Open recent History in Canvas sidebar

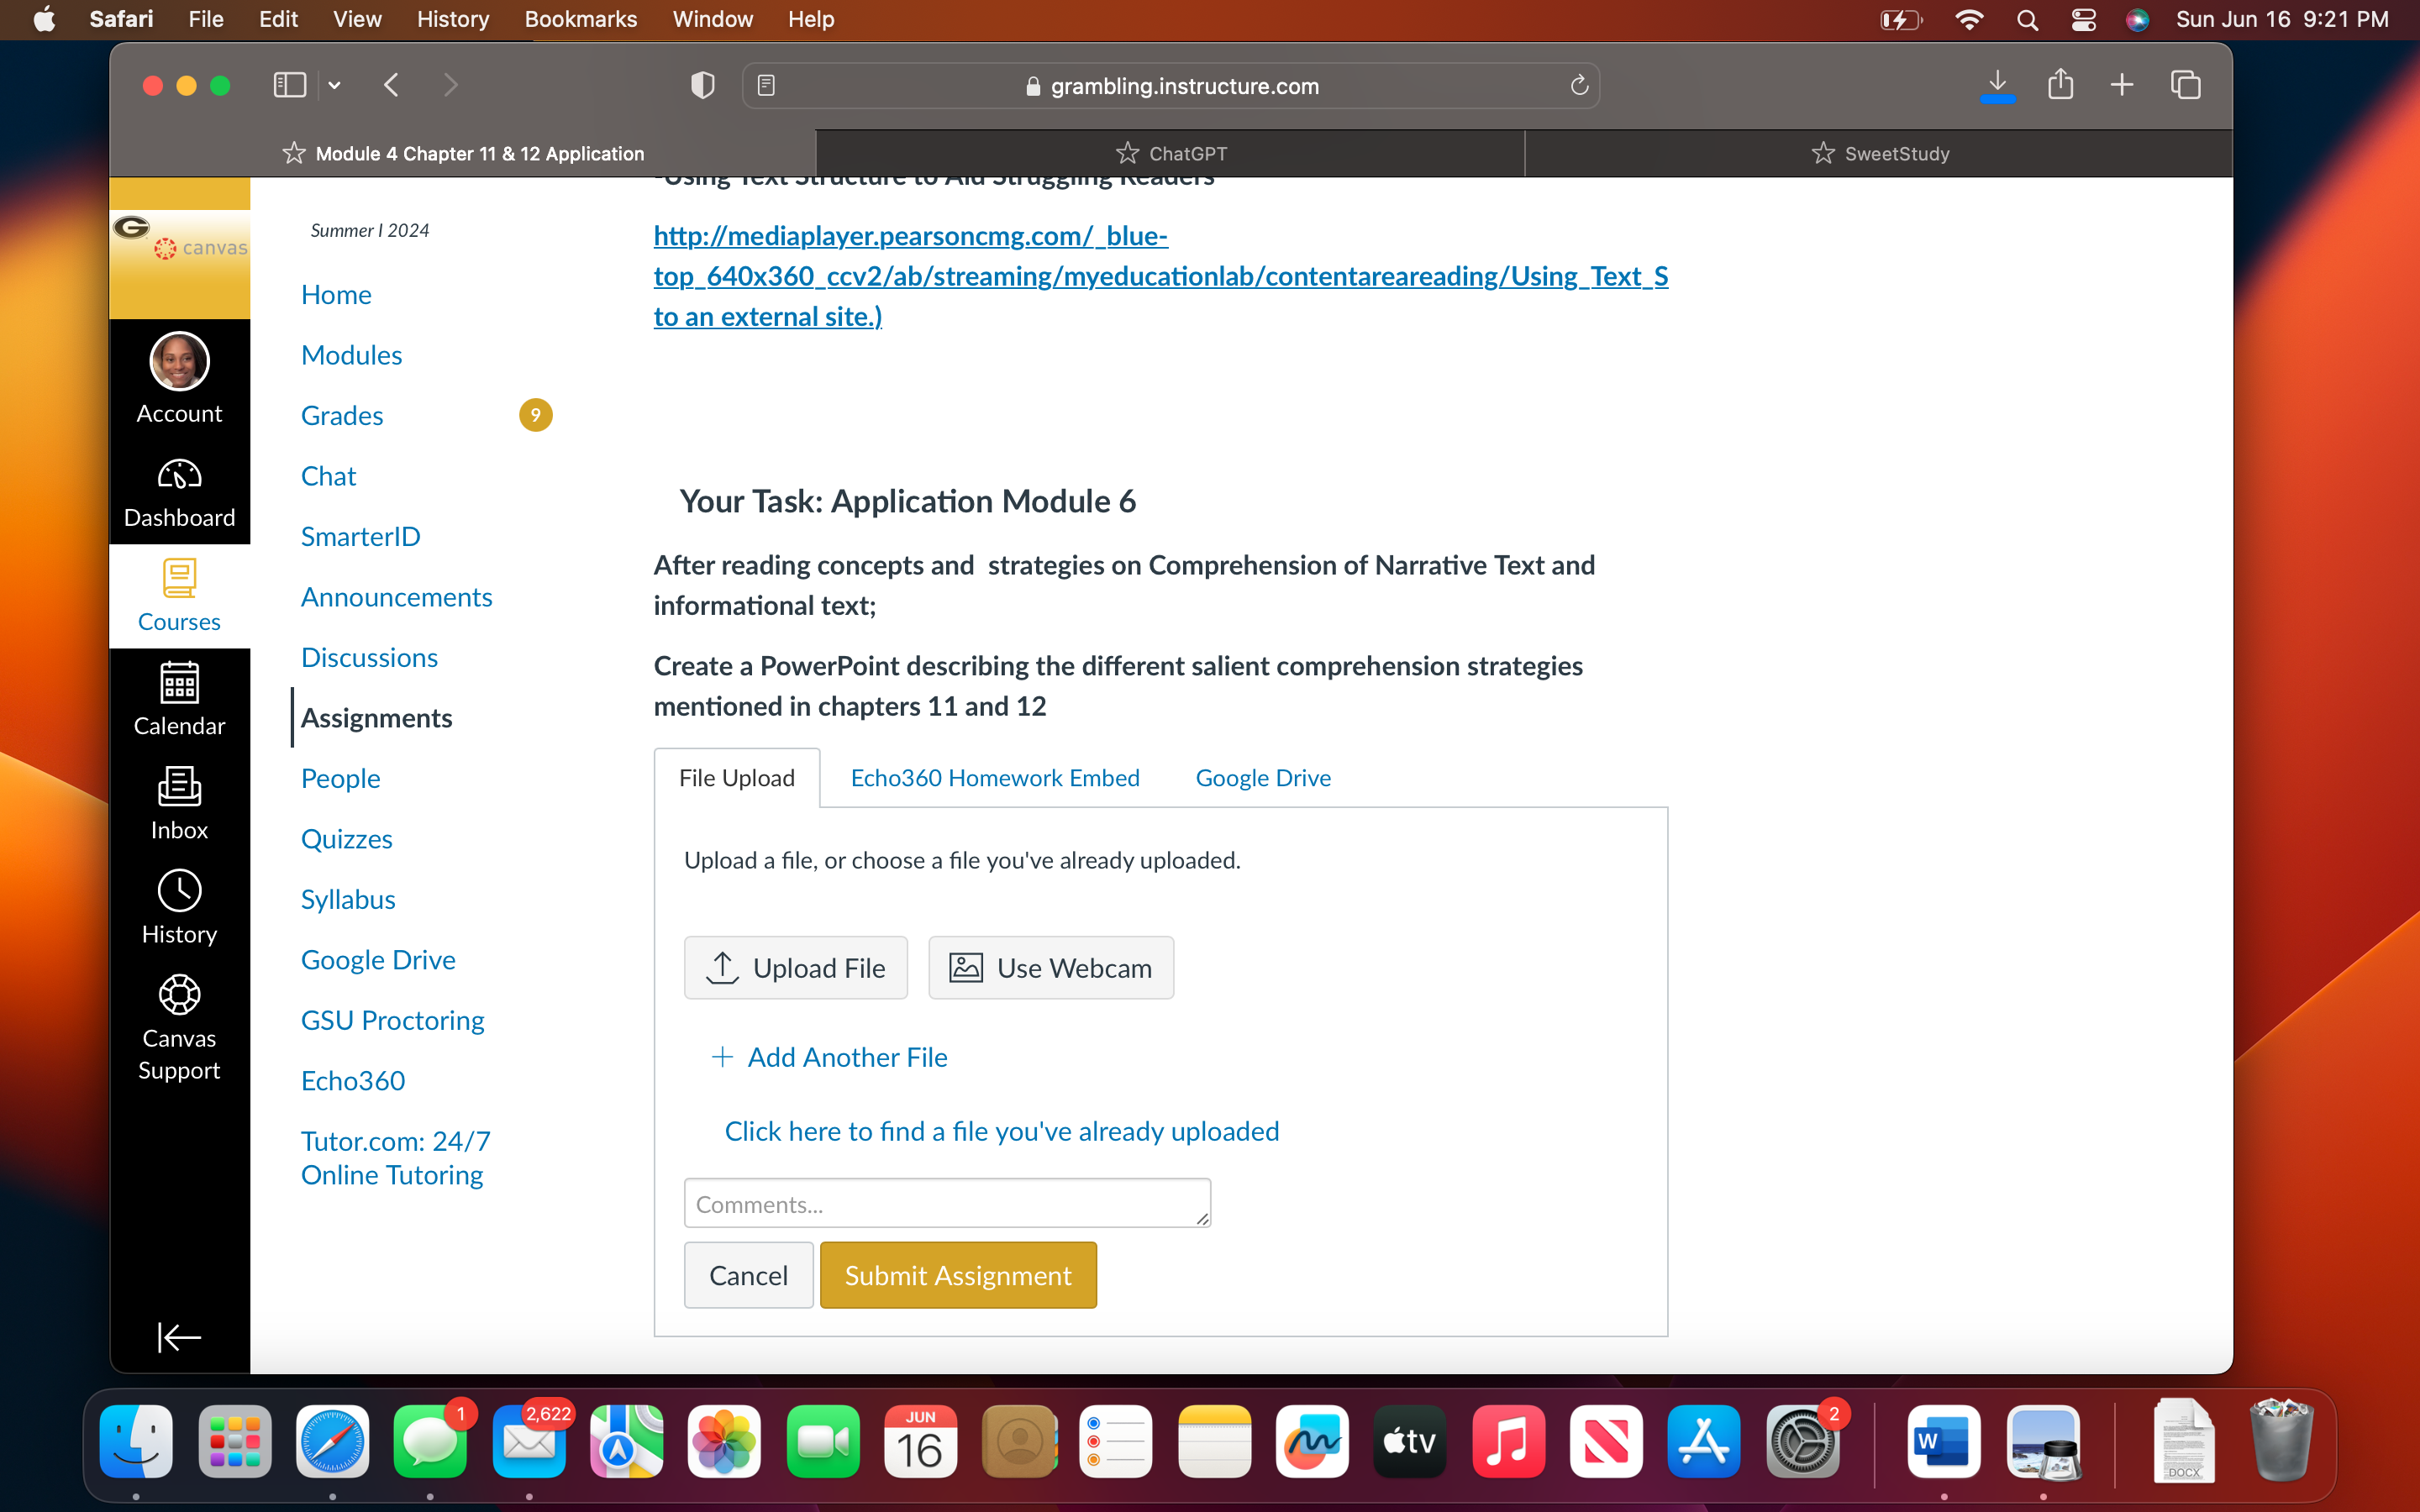tap(179, 909)
